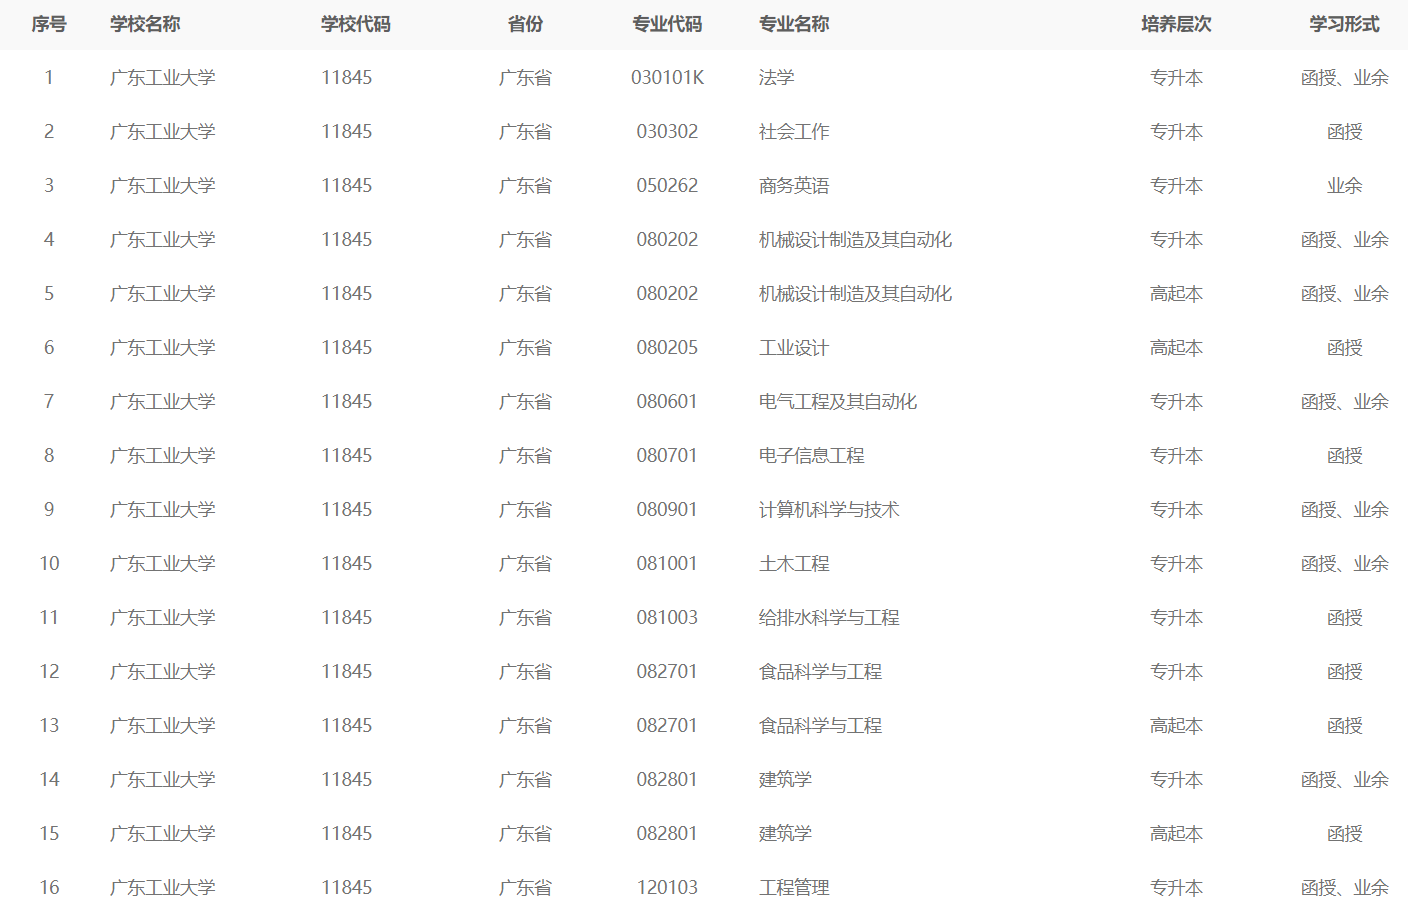The height and width of the screenshot is (910, 1408).
Task: Select major code 030101K
Action: pos(667,78)
